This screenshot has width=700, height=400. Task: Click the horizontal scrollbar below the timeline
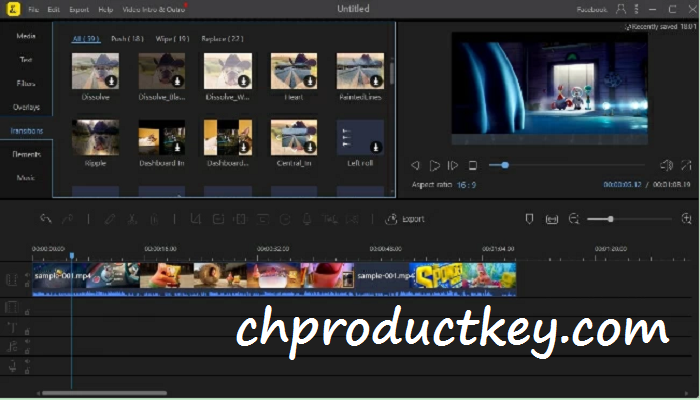[104, 393]
